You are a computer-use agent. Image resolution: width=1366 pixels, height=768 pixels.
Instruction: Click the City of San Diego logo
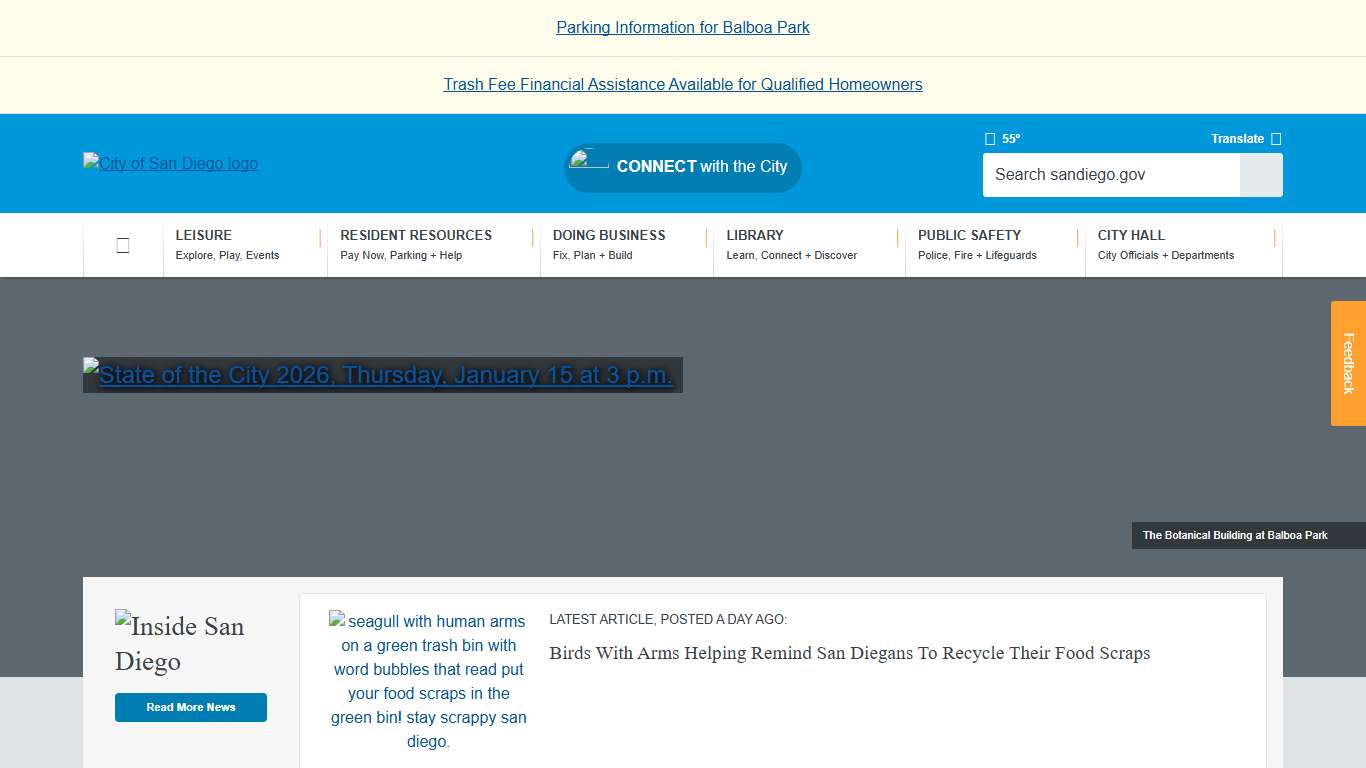point(170,163)
